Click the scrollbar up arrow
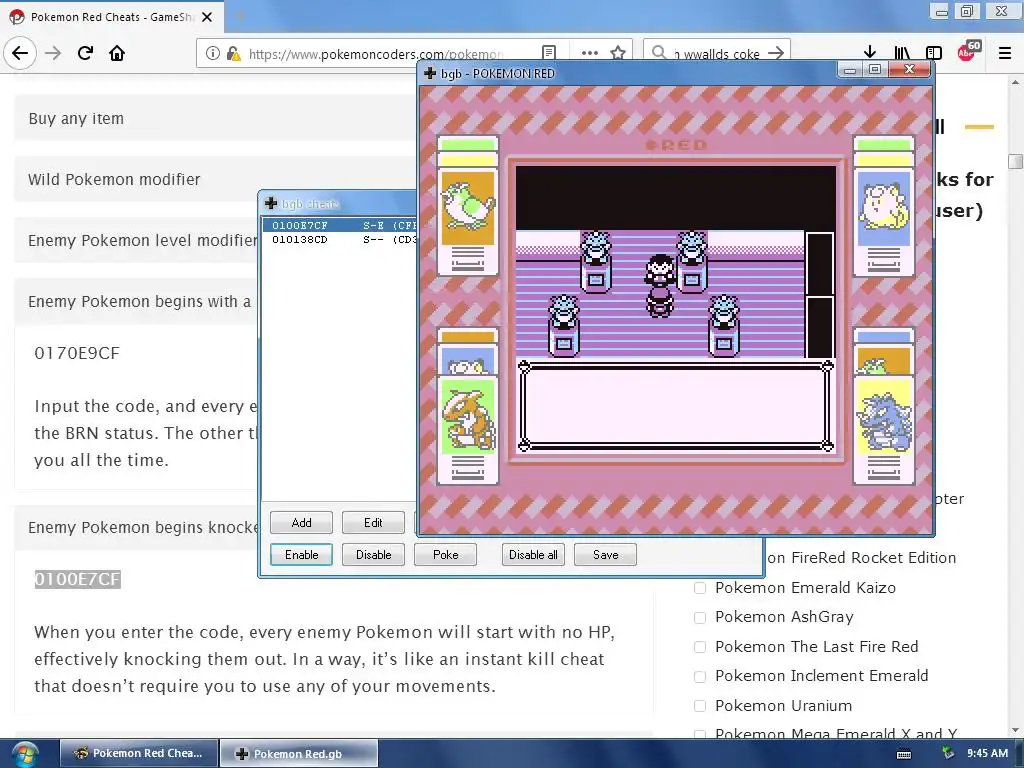1024x768 pixels. (1015, 82)
